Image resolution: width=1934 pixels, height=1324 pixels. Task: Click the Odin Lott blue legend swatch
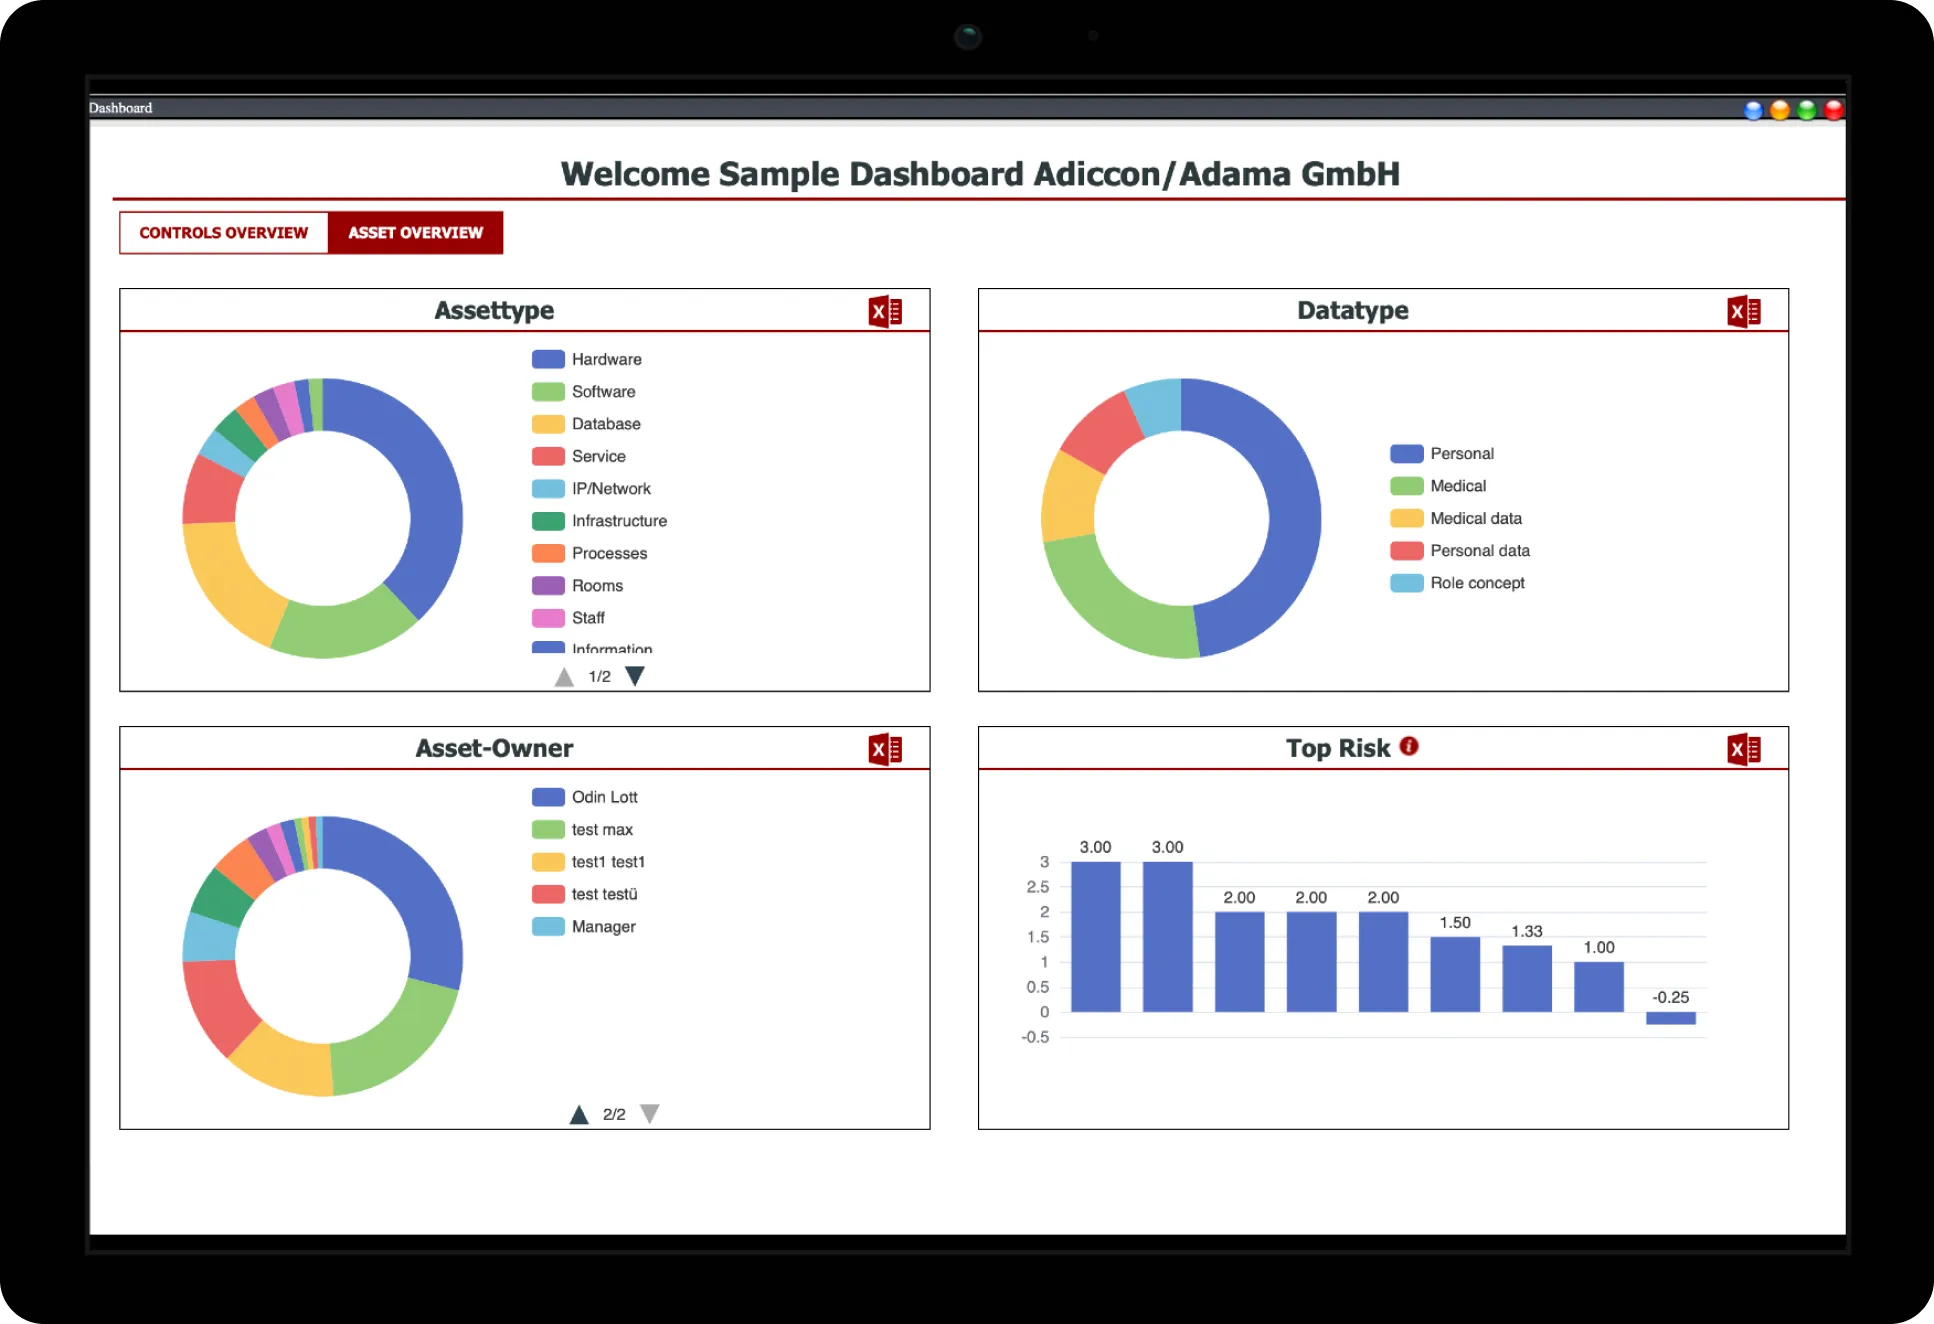[548, 797]
